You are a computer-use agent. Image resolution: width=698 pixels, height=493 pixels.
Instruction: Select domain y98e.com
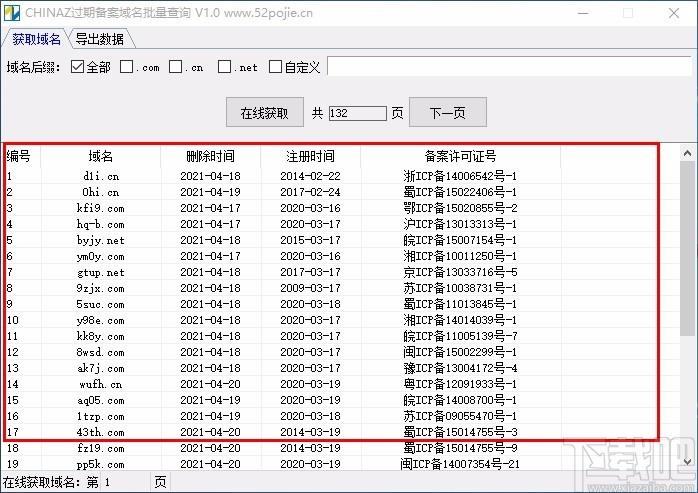[101, 321]
